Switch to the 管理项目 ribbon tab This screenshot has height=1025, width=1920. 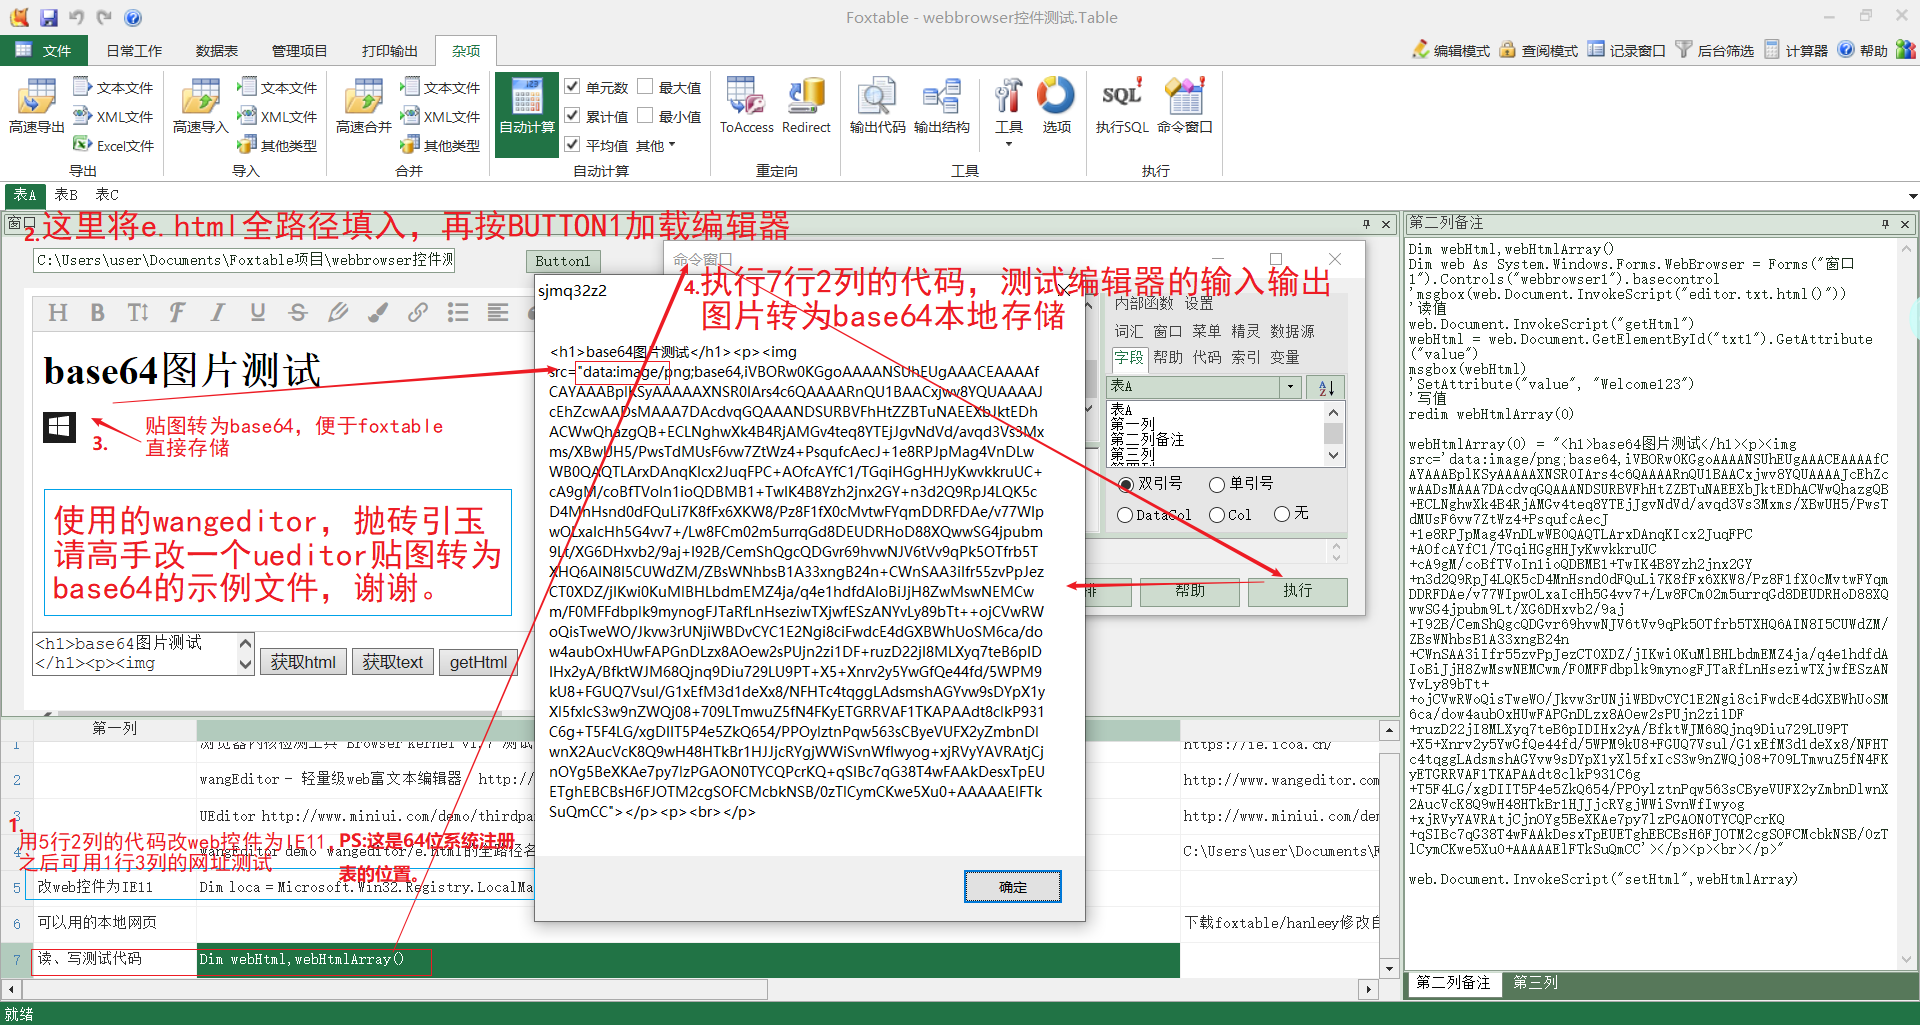click(x=299, y=51)
